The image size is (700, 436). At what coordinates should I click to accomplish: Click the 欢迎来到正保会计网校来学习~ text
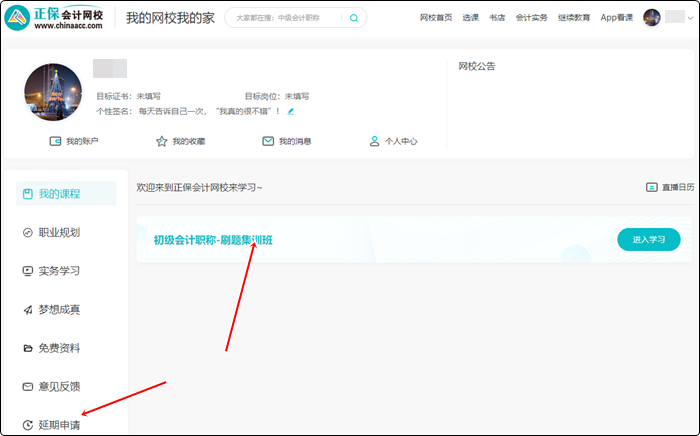(199, 187)
